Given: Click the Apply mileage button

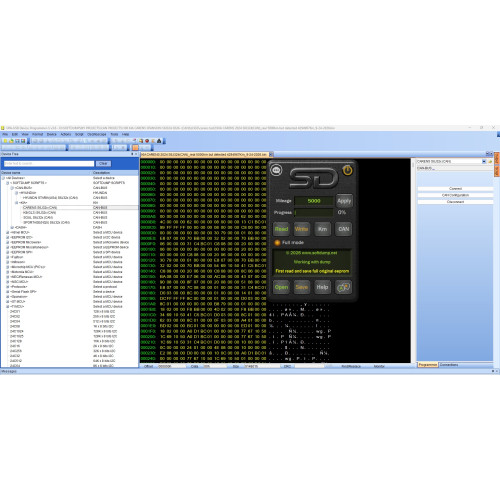Looking at the screenshot, I should (x=344, y=201).
